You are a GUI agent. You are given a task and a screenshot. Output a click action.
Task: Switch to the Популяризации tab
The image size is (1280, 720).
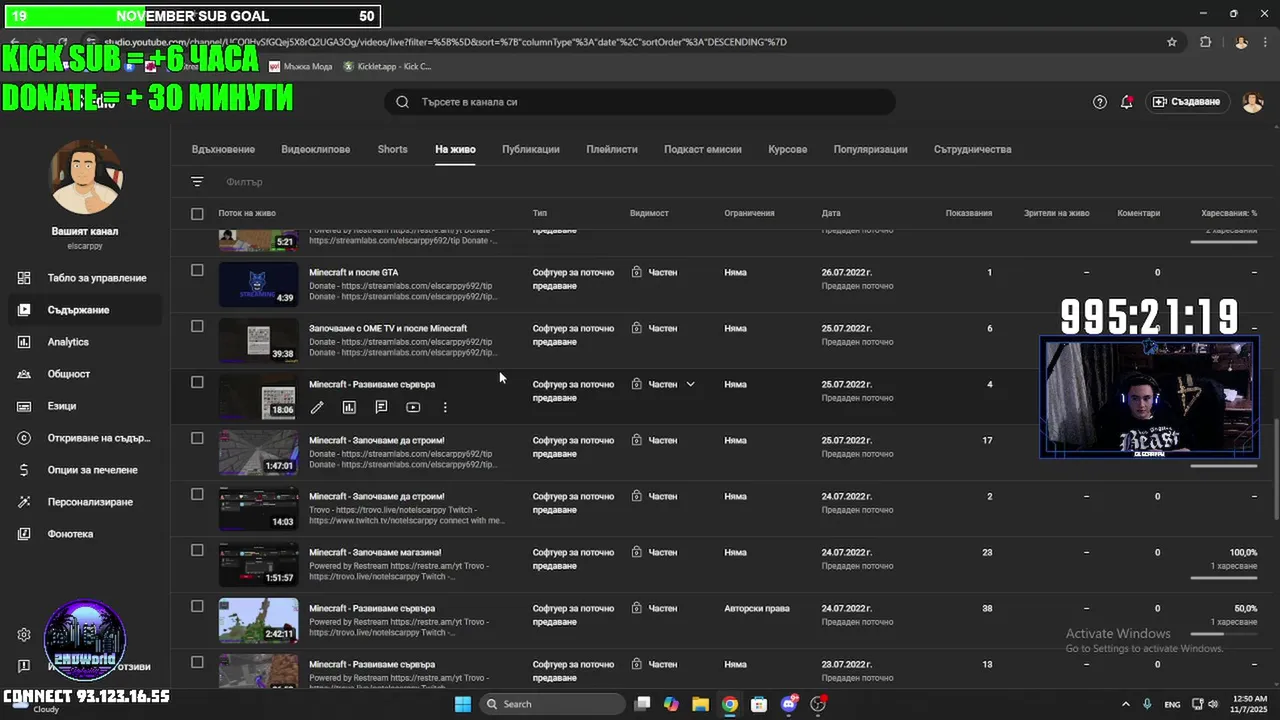(871, 149)
